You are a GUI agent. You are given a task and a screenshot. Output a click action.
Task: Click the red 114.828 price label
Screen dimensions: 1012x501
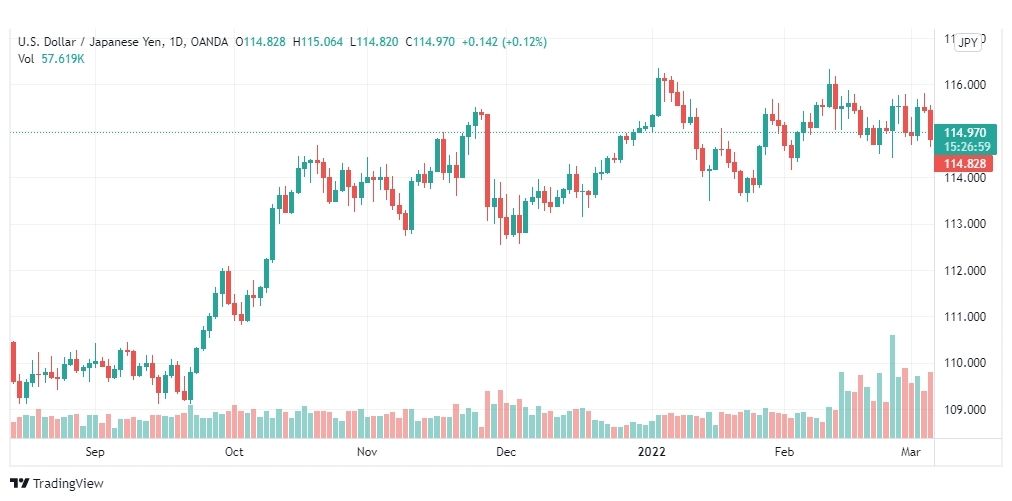[x=962, y=164]
